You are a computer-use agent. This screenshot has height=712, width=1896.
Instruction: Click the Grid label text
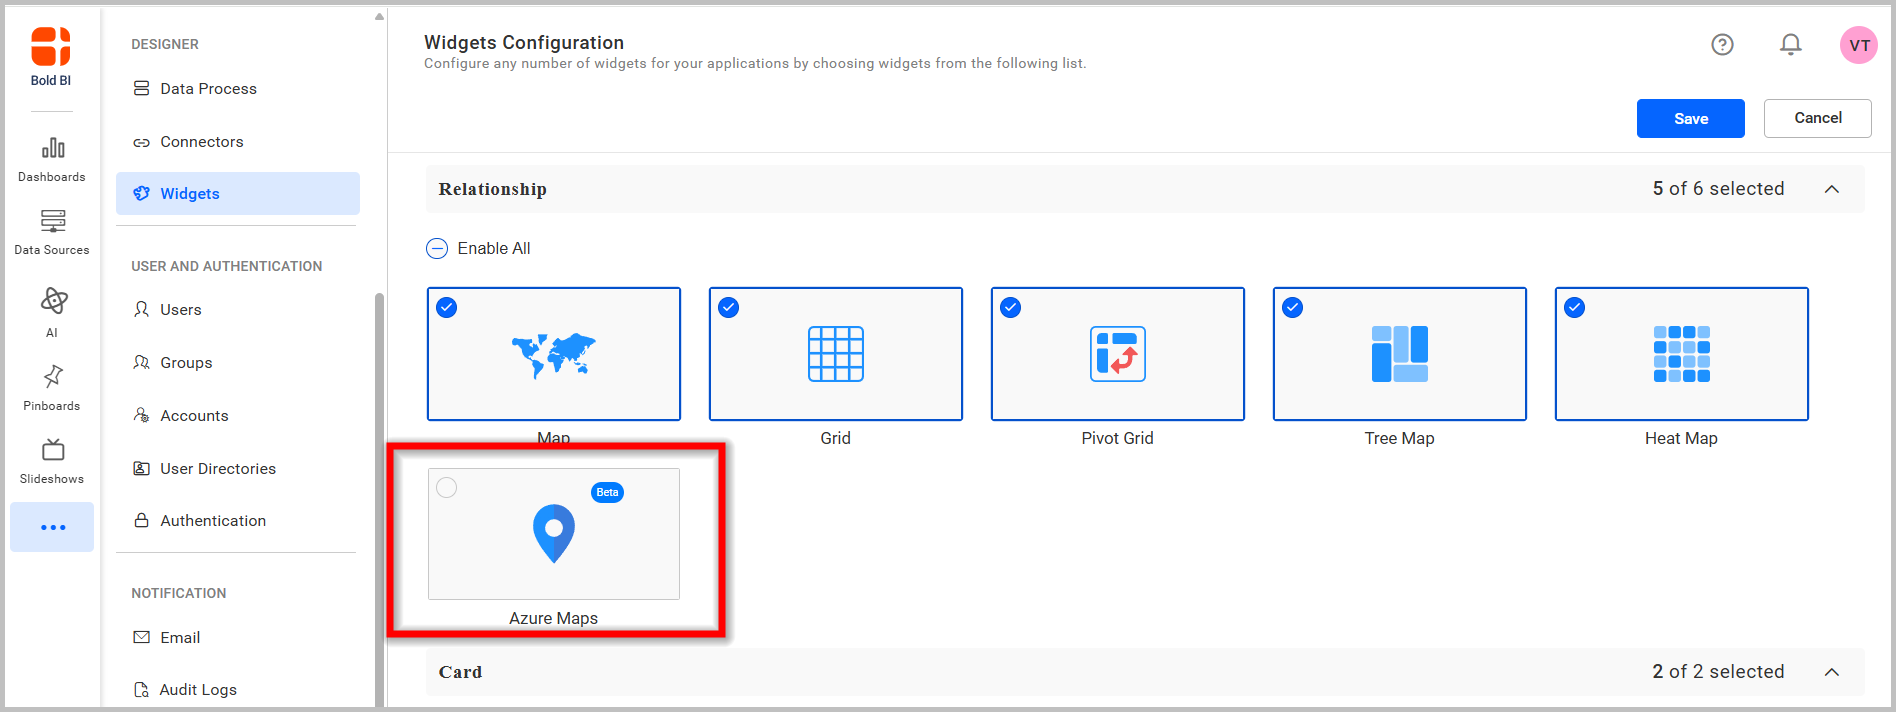[836, 438]
